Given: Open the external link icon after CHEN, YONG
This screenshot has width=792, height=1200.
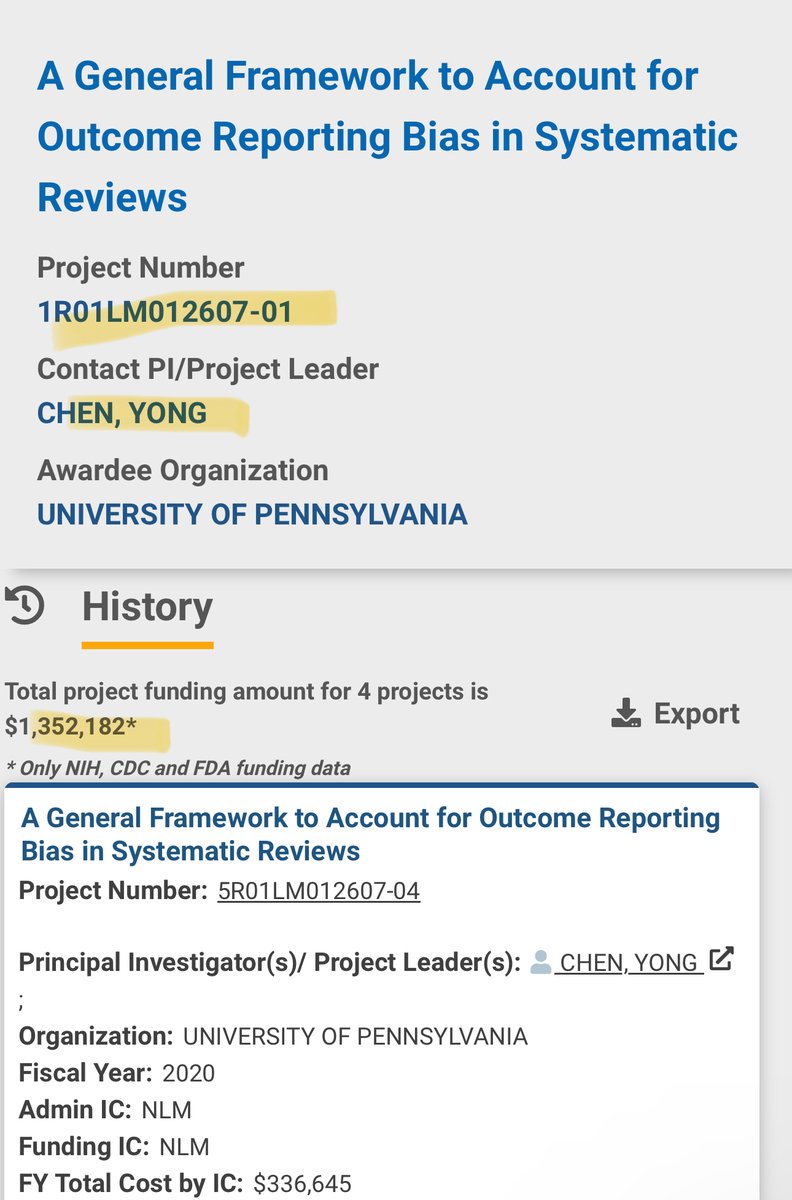Looking at the screenshot, I should 720,960.
